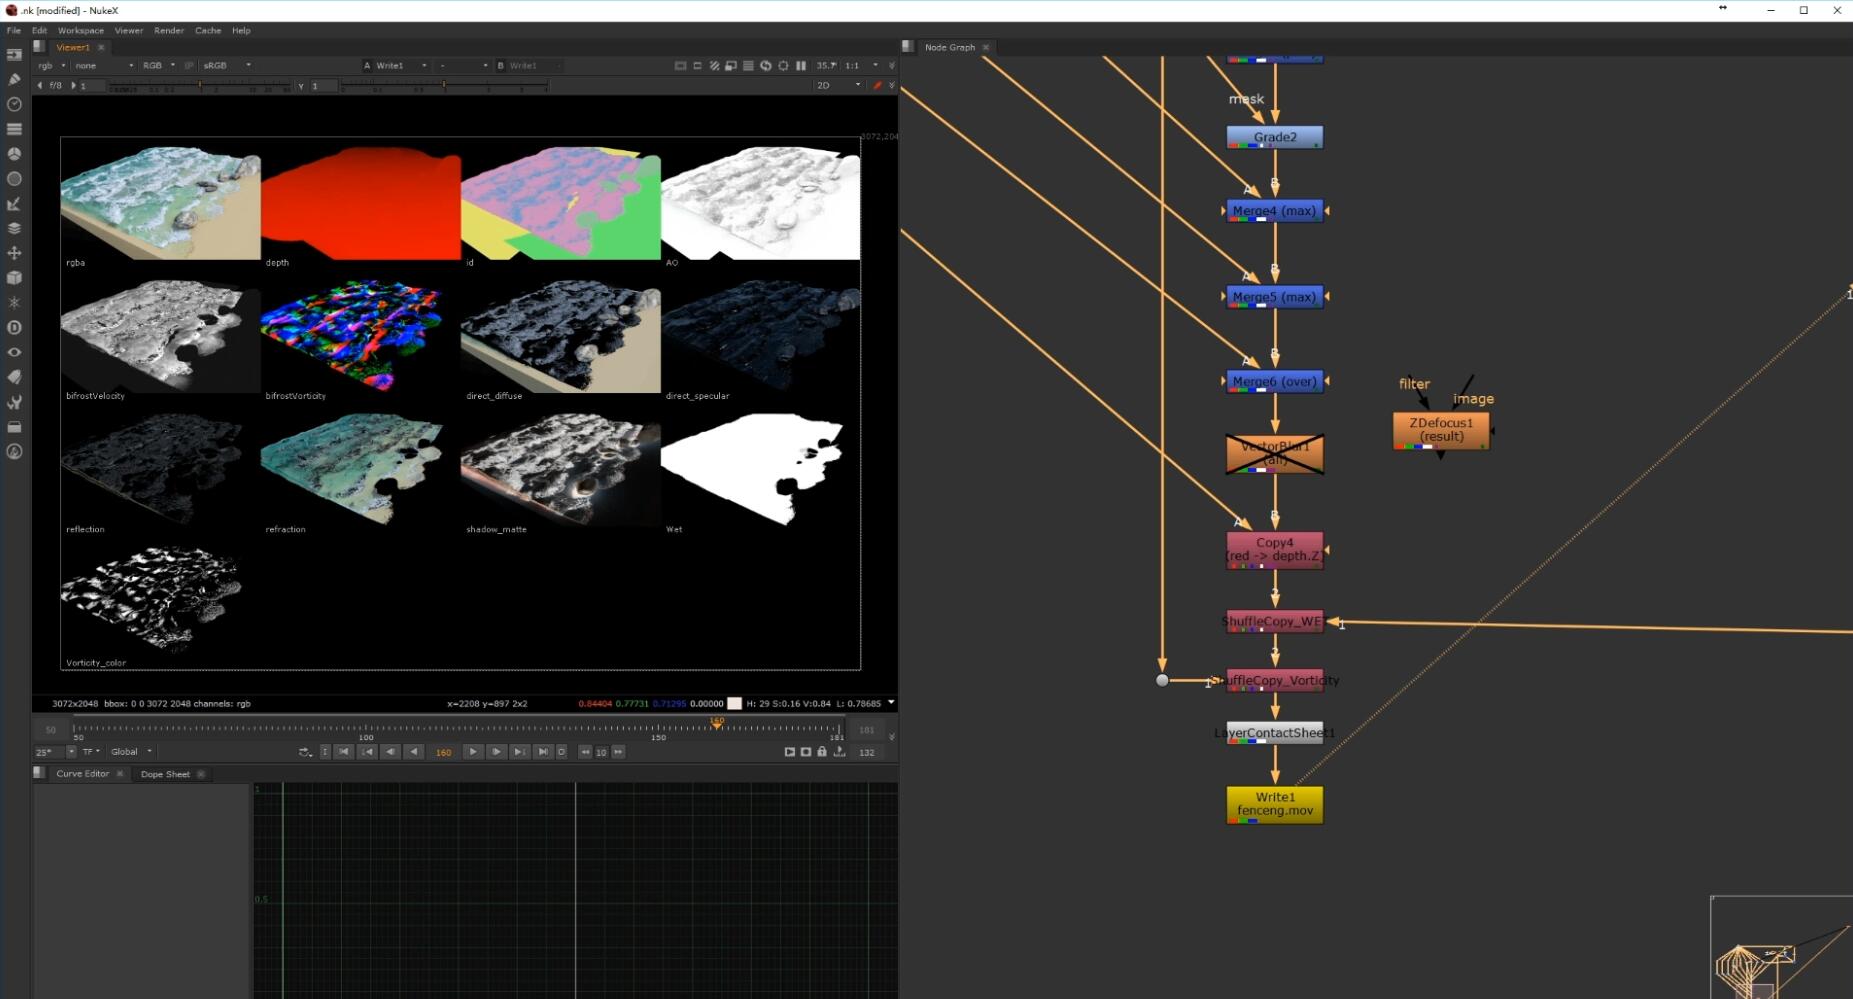Open the Particles nodes icon

coord(14,302)
